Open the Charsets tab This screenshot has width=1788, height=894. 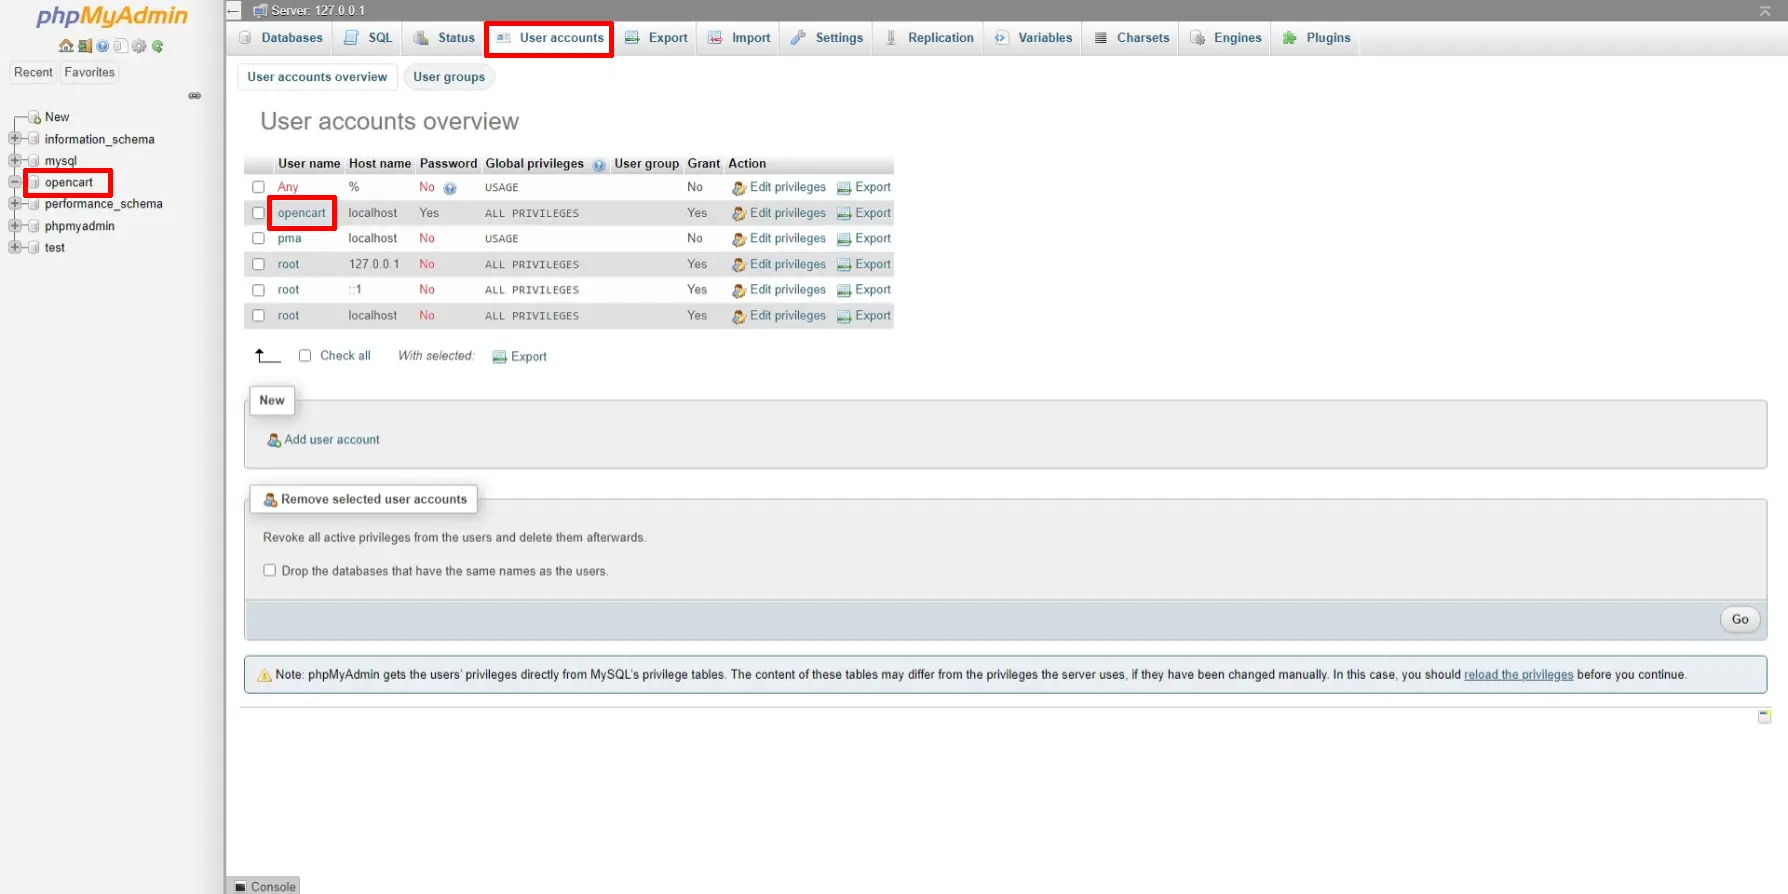1132,38
